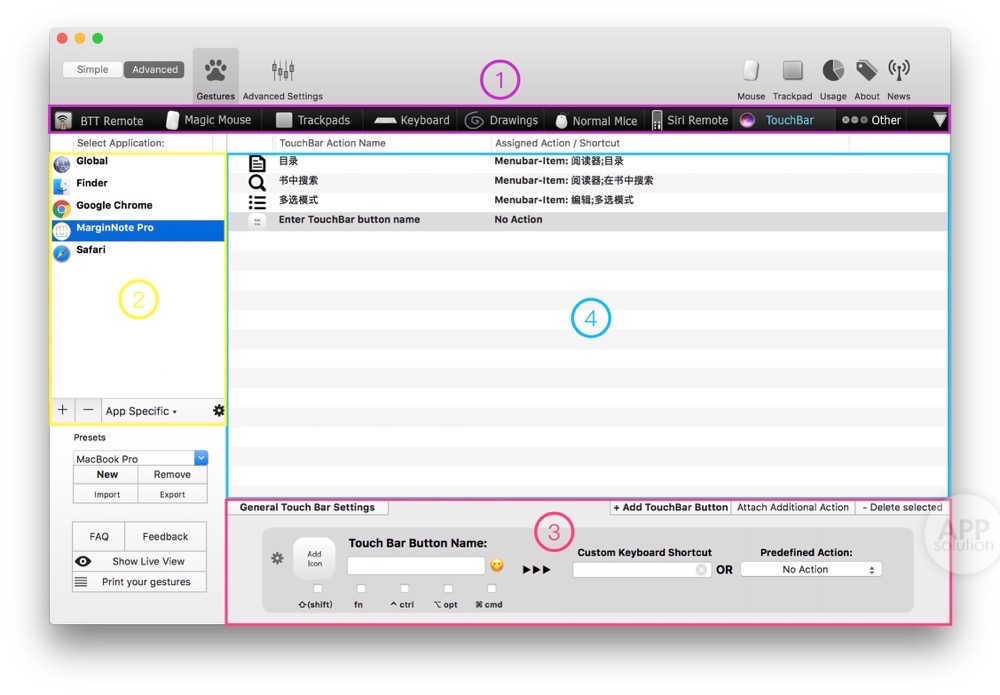1000x695 pixels.
Task: Tick the ctrl modifier checkbox
Action: [x=405, y=589]
